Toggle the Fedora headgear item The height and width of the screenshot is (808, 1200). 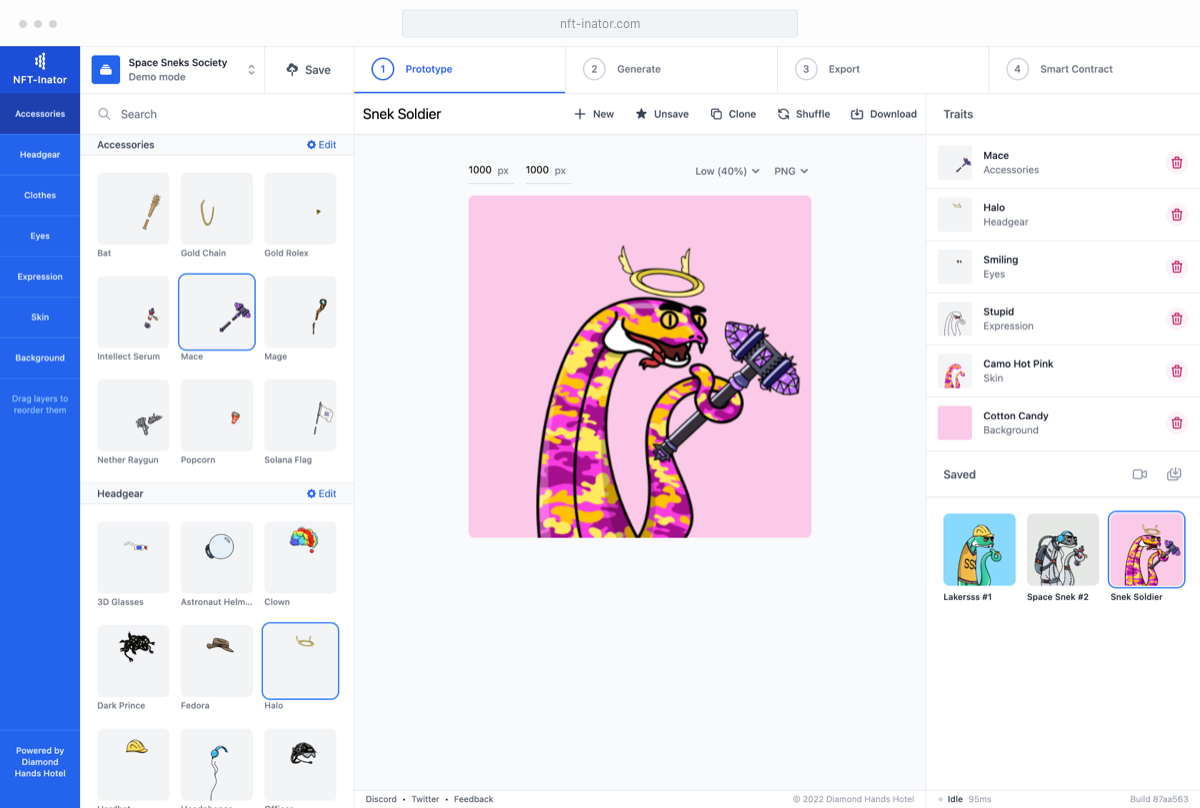(217, 660)
